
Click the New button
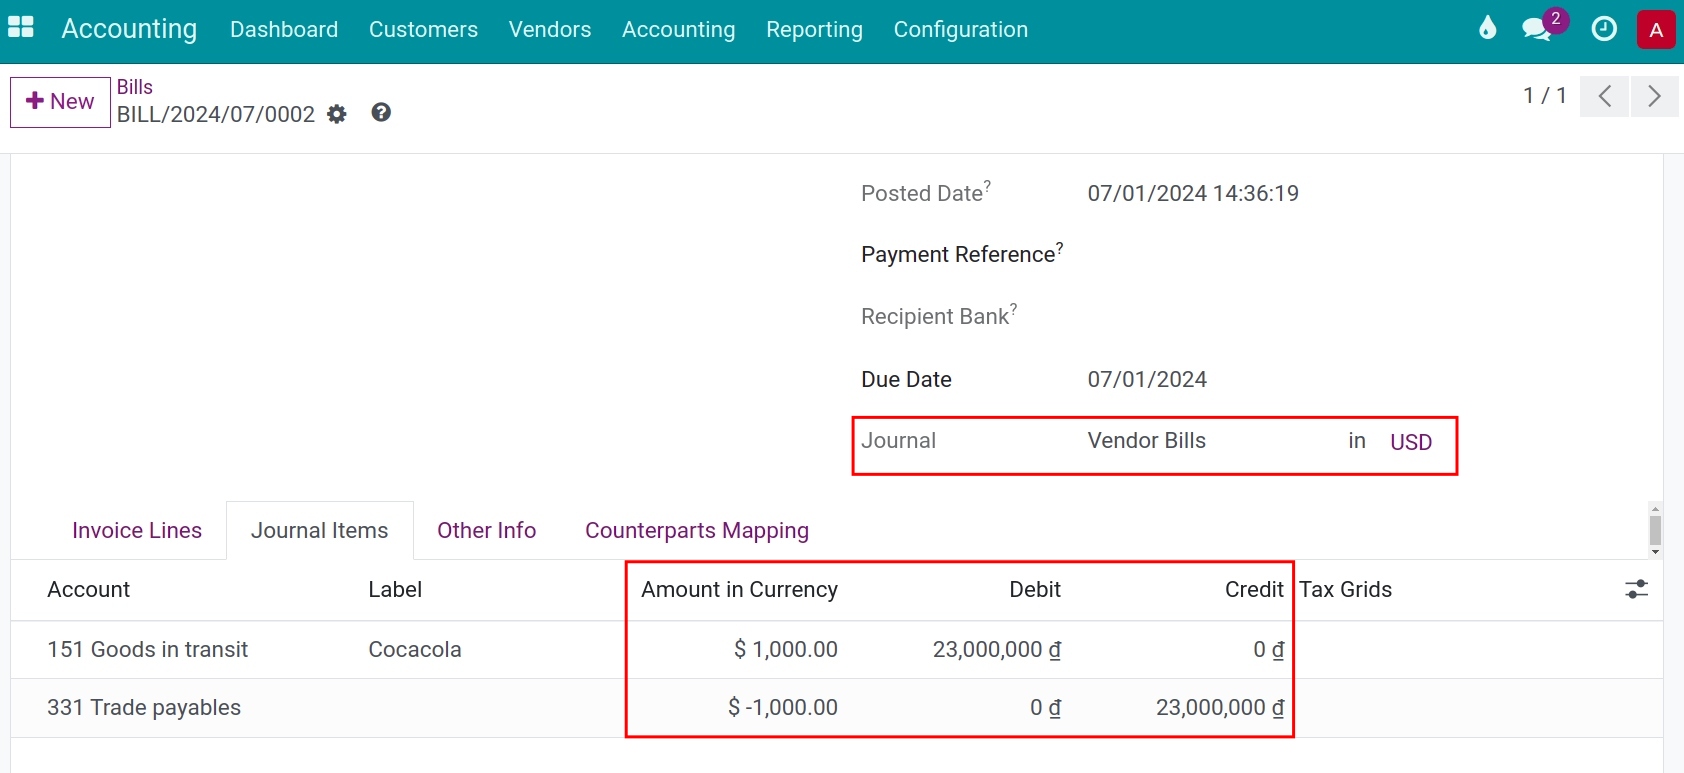pos(60,102)
